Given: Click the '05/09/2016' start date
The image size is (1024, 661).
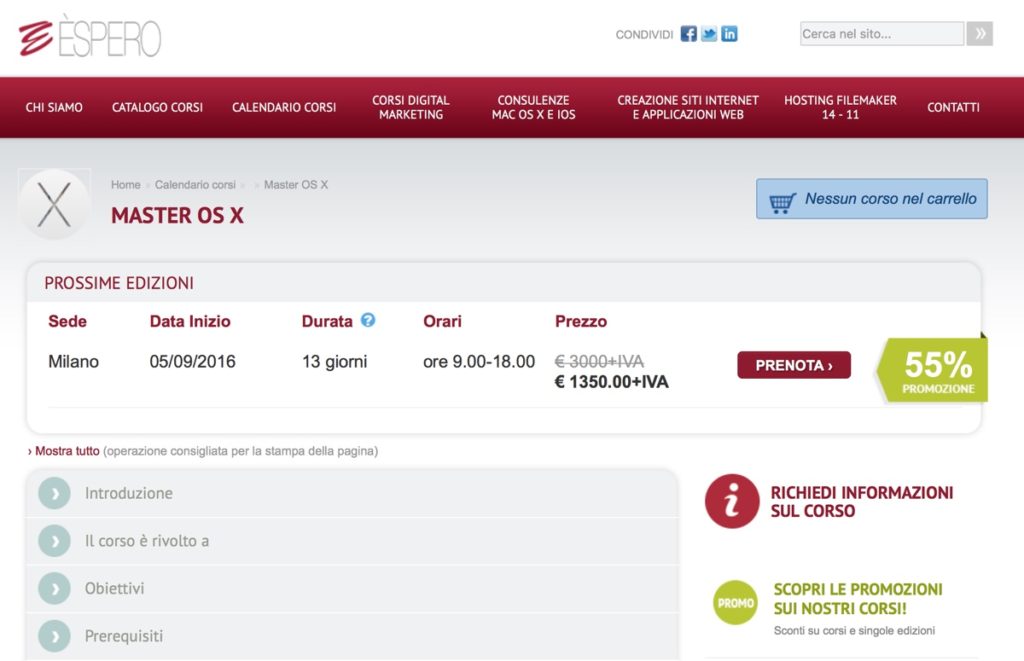Looking at the screenshot, I should tap(192, 362).
